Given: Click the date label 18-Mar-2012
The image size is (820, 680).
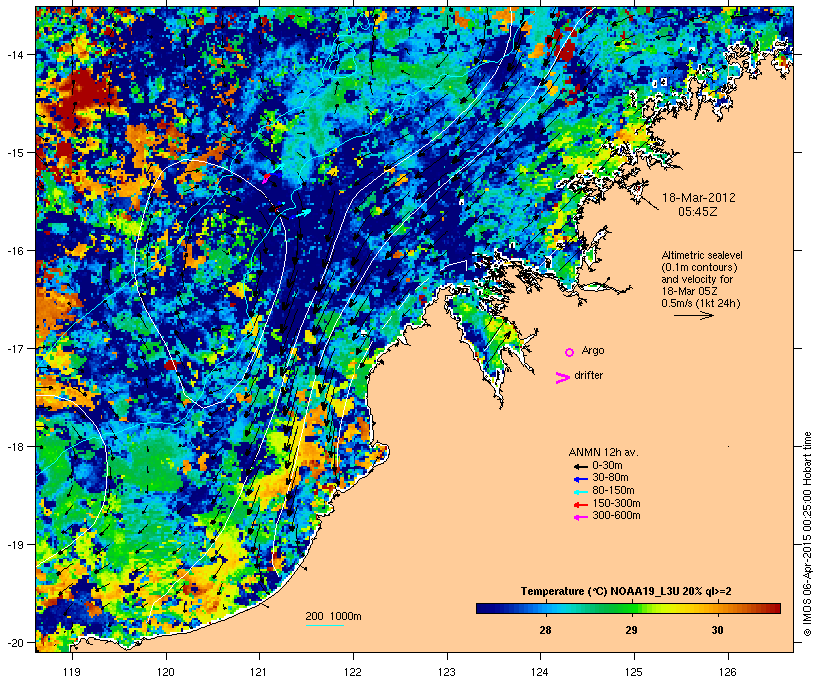Looking at the screenshot, I should (x=699, y=198).
